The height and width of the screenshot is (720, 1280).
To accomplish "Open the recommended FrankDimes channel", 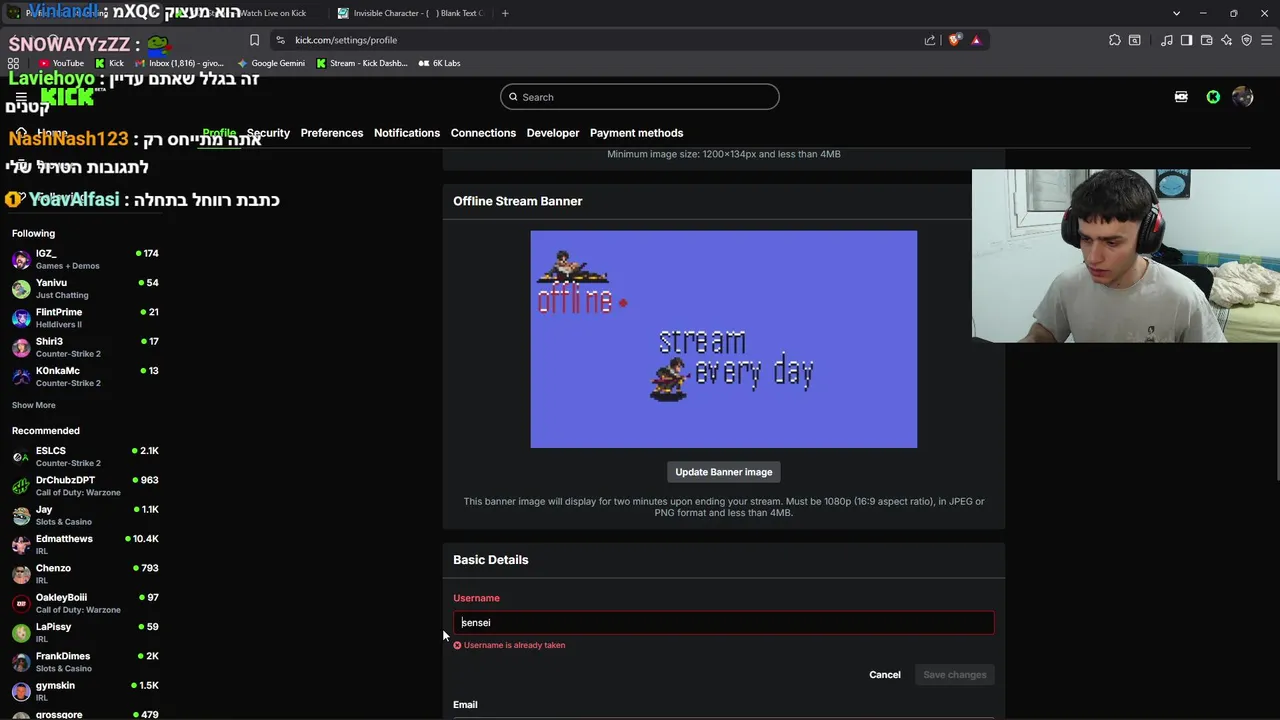I will [x=85, y=661].
